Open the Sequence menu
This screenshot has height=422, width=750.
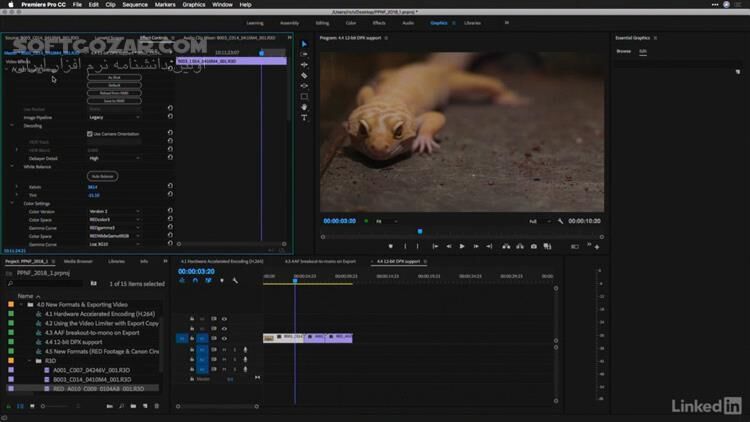(x=135, y=4)
